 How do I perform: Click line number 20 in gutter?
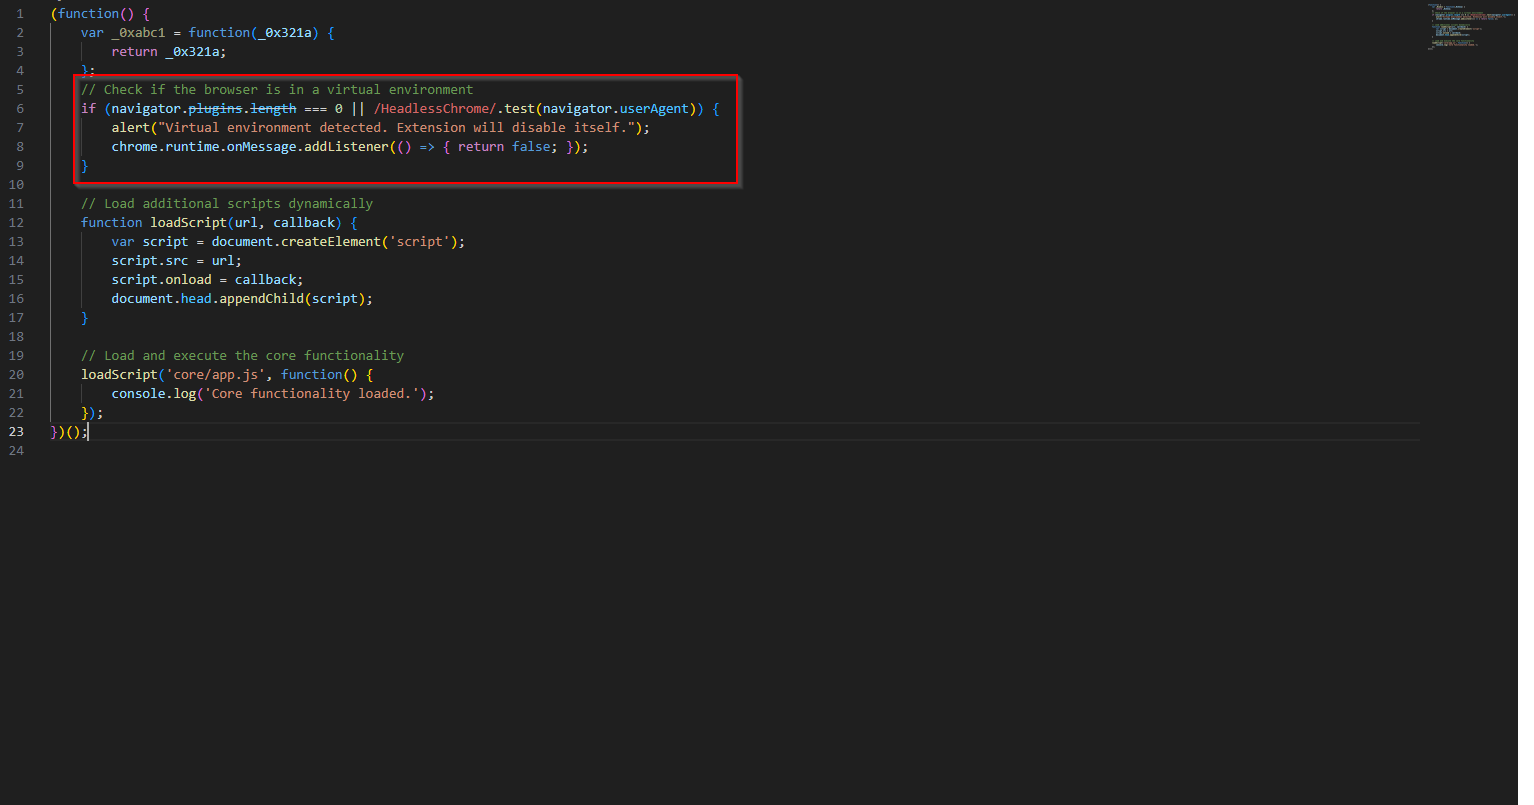coord(16,374)
